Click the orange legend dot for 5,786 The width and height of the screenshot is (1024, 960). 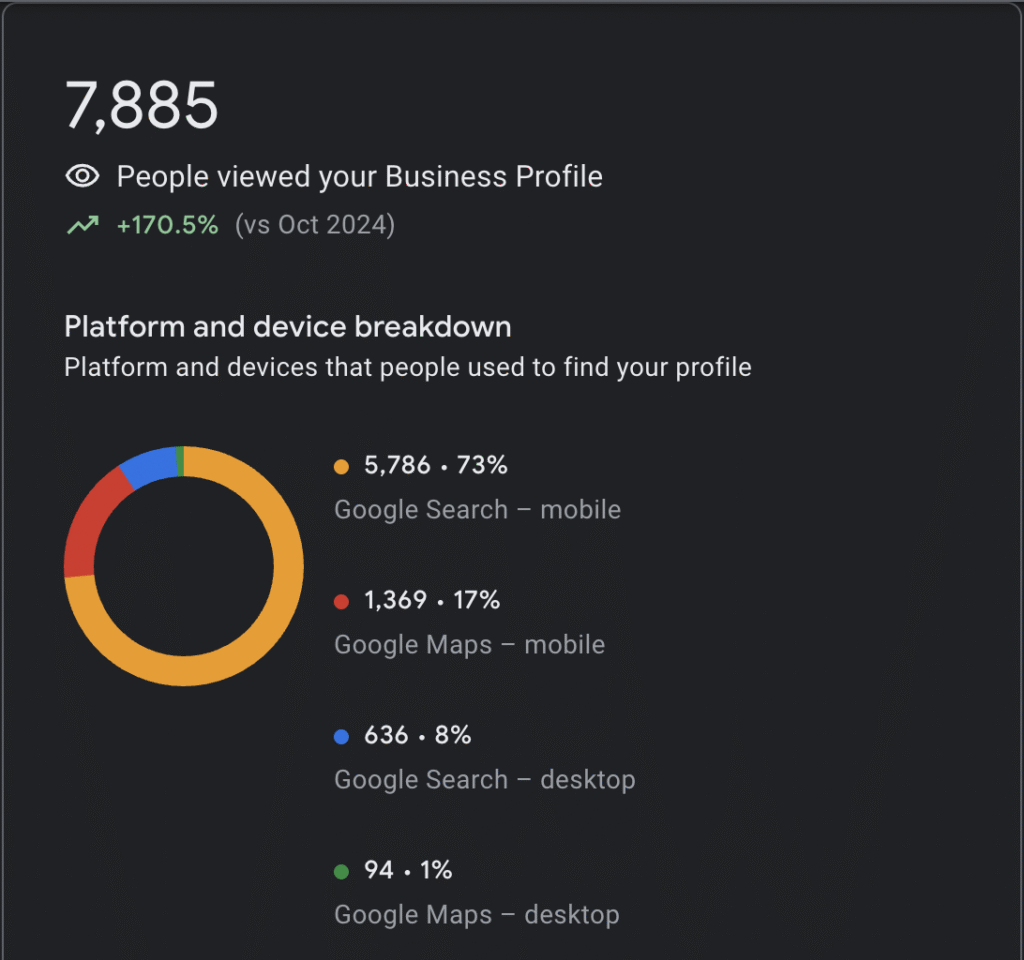click(341, 466)
